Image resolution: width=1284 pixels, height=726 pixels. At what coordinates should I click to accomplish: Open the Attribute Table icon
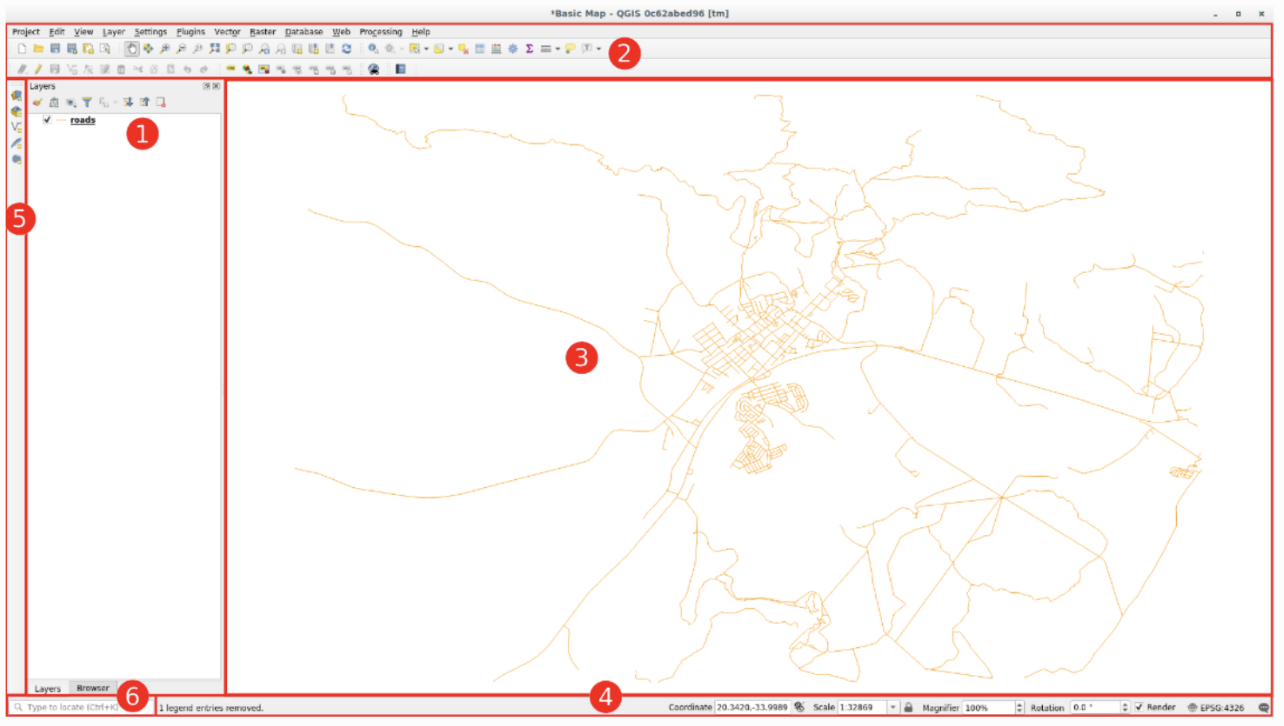tap(480, 48)
